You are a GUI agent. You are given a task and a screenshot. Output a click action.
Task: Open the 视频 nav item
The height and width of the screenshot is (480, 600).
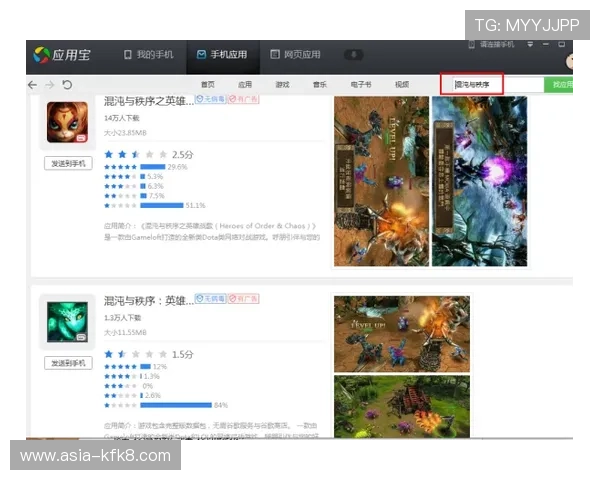(x=402, y=85)
